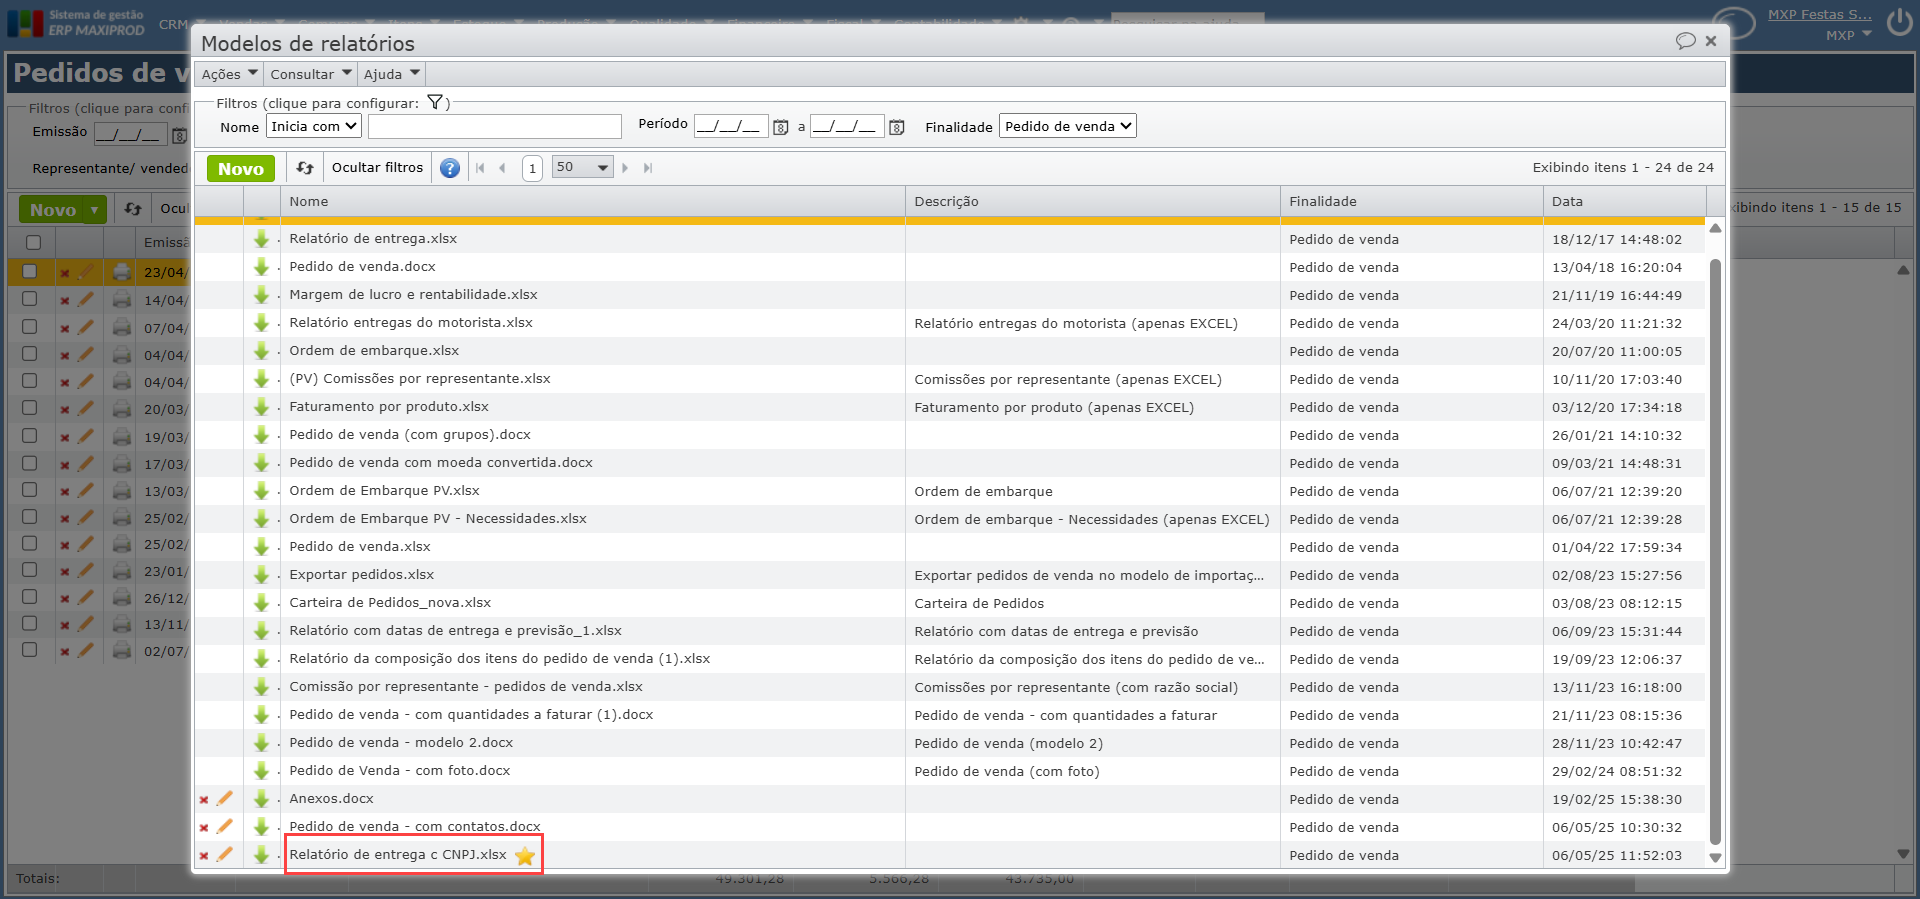This screenshot has width=1920, height=899.
Task: Check the select-all checkbox in background table header
Action: point(33,242)
